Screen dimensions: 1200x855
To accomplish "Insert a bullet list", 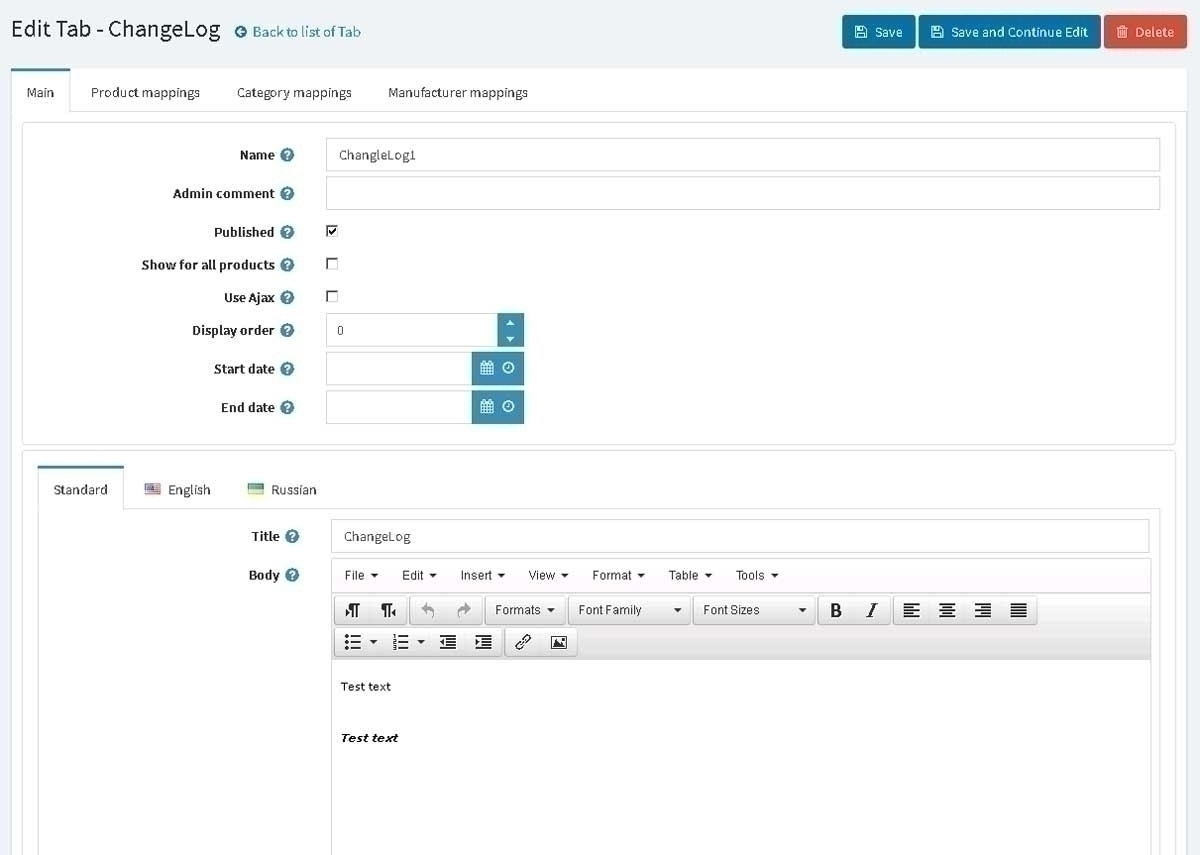I will [x=353, y=642].
